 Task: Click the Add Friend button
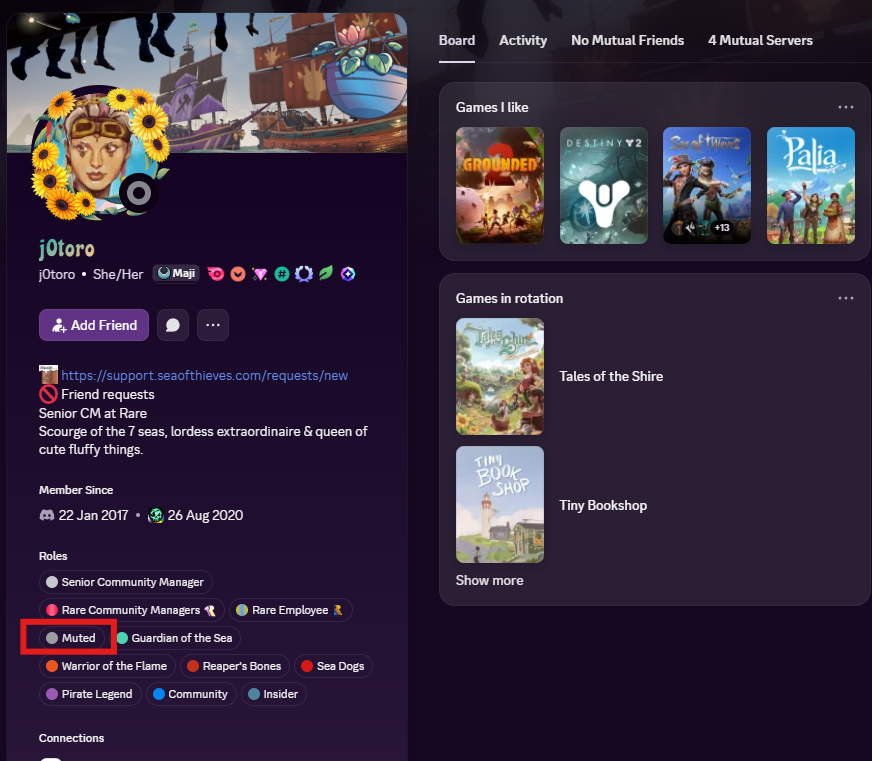(94, 325)
